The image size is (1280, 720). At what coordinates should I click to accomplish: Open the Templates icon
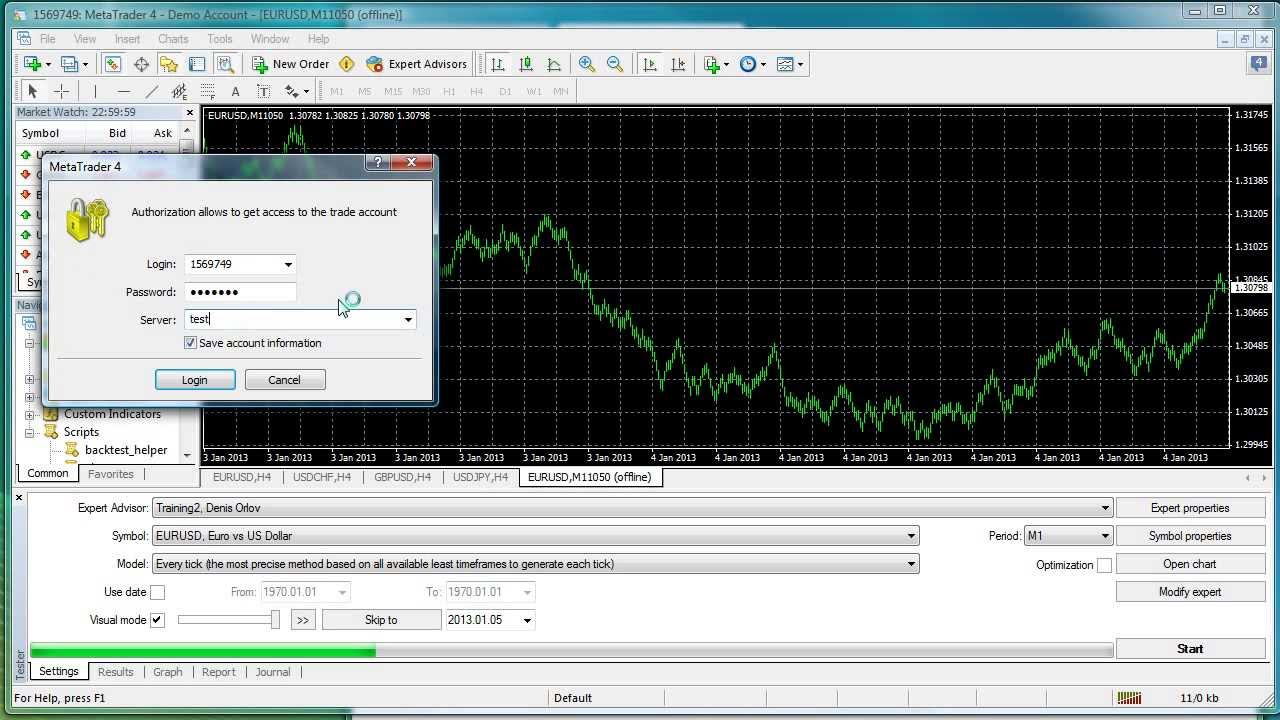pyautogui.click(x=785, y=64)
